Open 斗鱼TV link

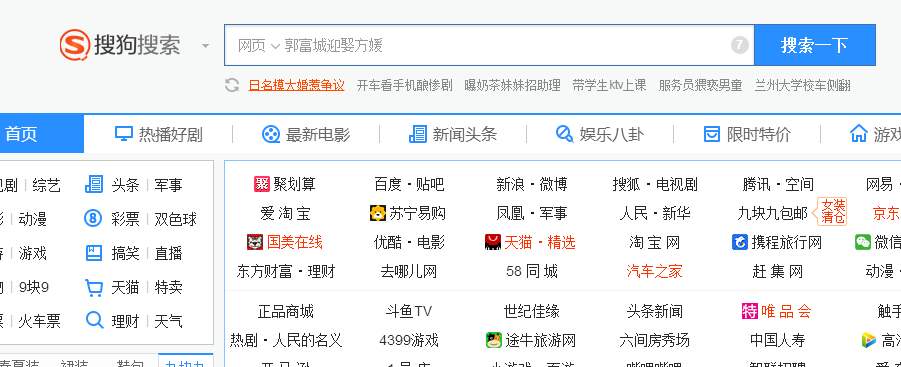409,312
